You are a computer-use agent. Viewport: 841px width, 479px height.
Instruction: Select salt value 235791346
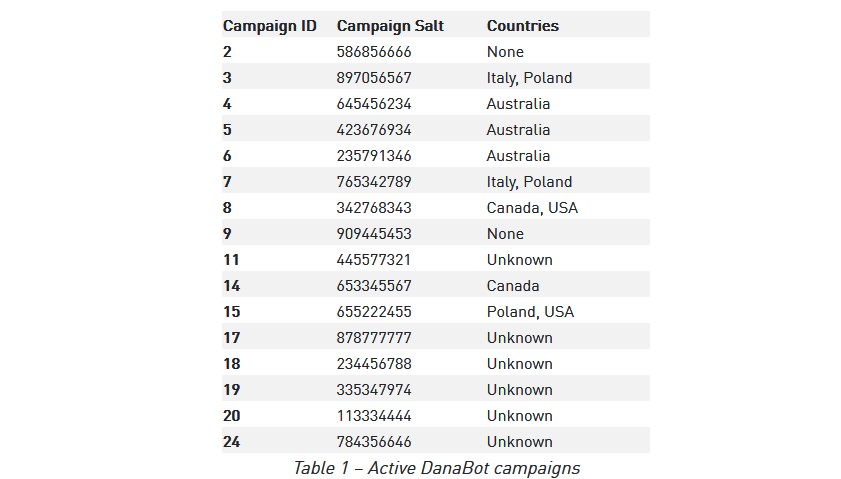[x=374, y=156]
